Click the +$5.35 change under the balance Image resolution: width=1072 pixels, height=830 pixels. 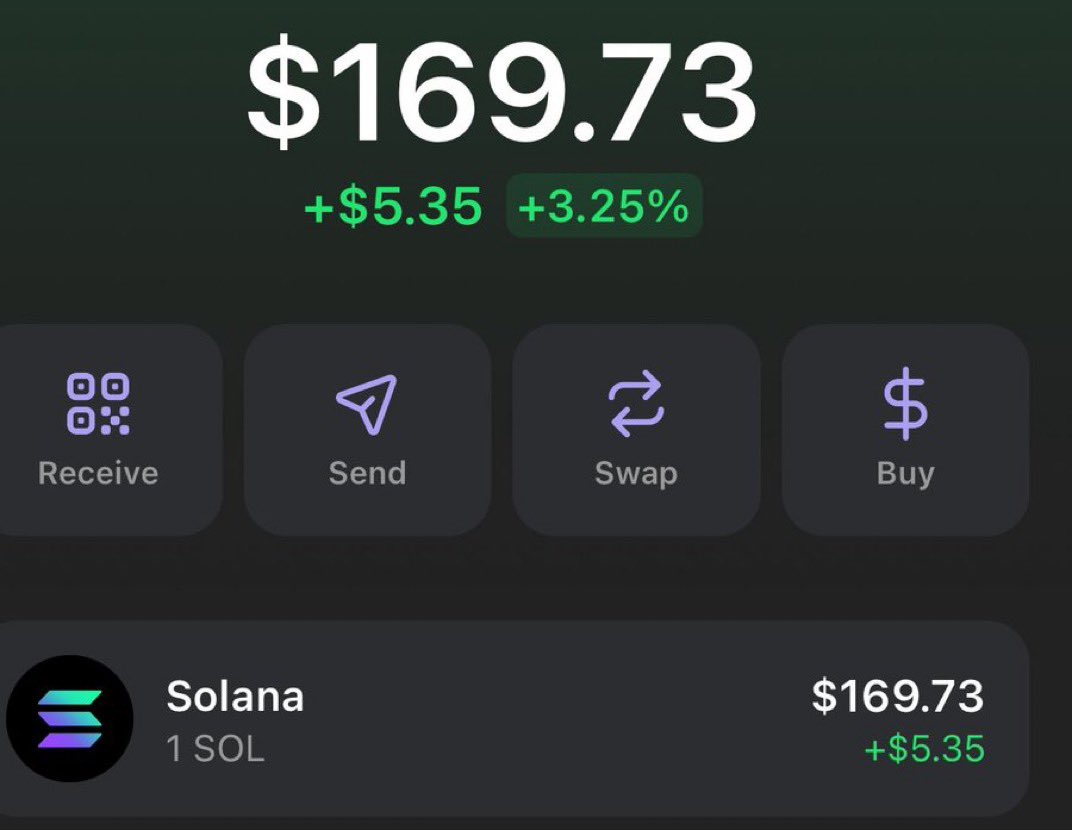point(393,206)
